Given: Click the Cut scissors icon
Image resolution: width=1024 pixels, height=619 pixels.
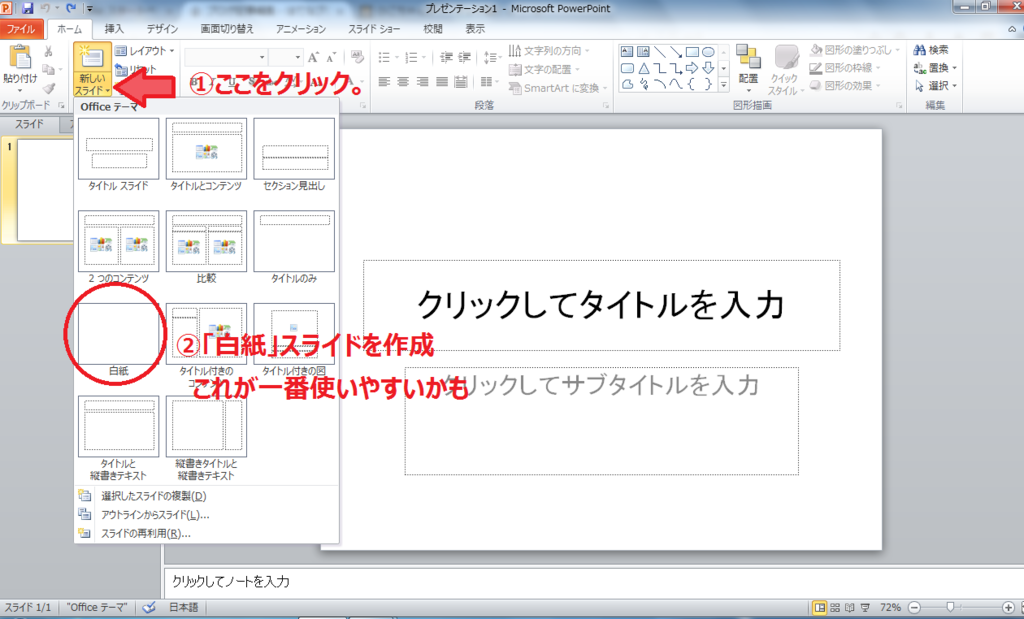Looking at the screenshot, I should [48, 52].
